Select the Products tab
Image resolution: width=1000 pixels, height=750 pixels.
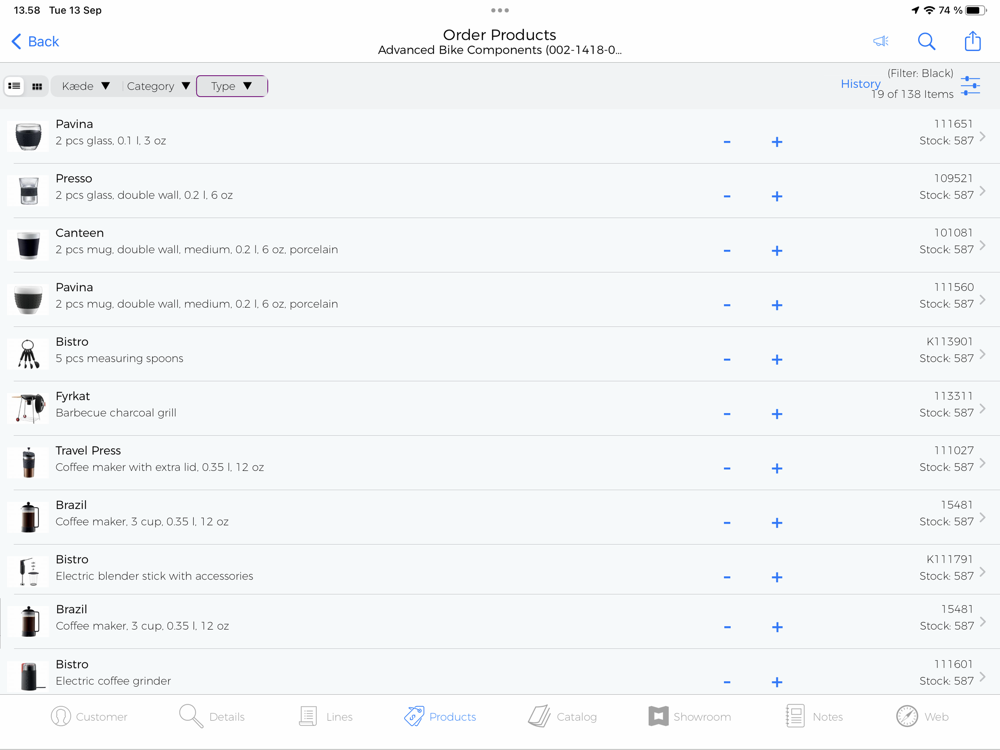[x=440, y=716]
